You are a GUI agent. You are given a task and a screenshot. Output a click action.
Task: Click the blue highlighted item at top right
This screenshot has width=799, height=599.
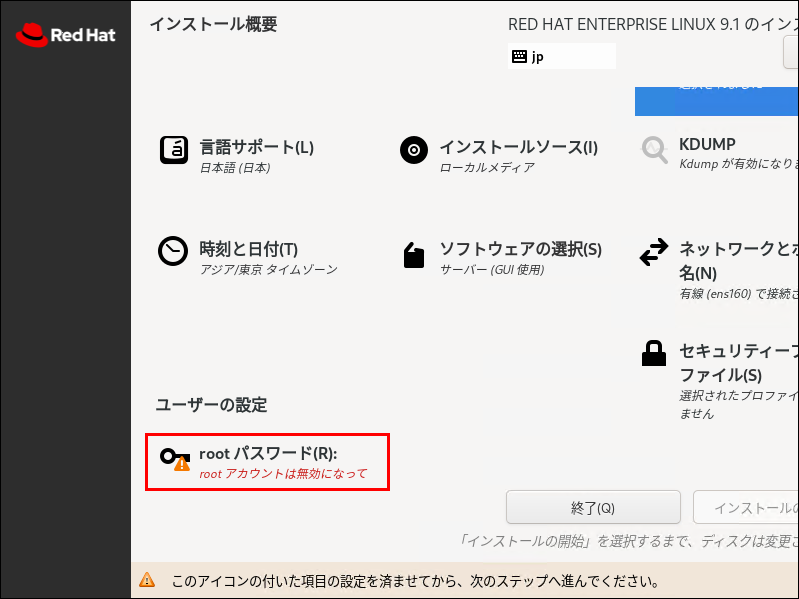716,101
